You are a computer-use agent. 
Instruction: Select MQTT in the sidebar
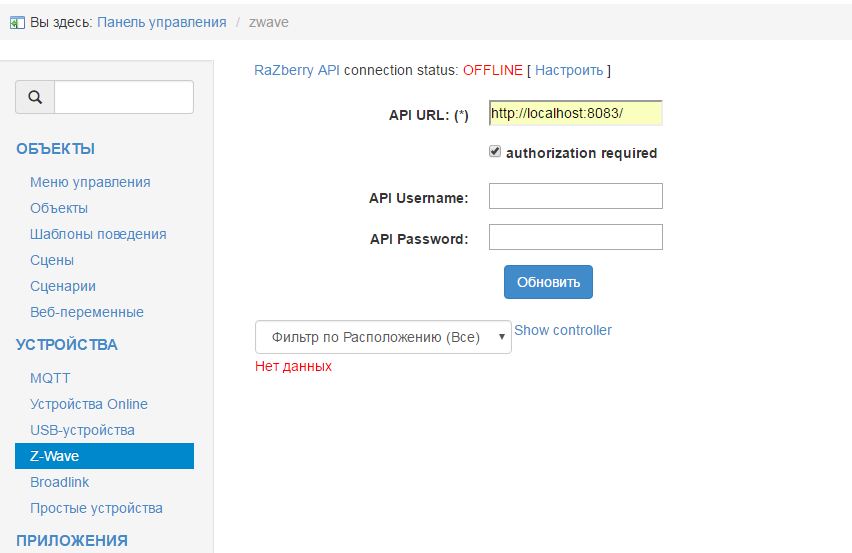click(x=50, y=378)
